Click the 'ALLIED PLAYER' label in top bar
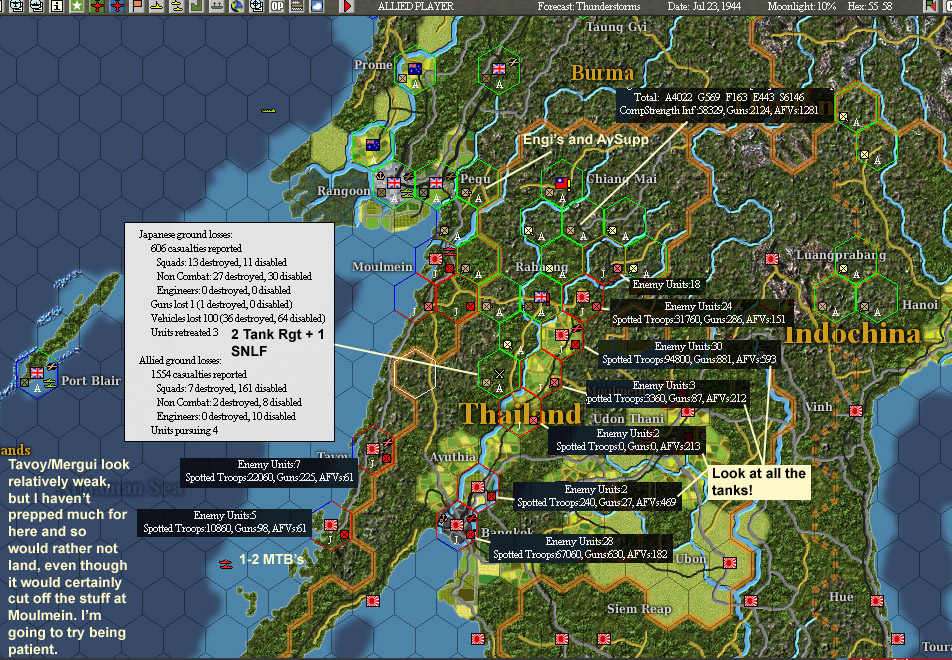The image size is (952, 660). [x=415, y=6]
